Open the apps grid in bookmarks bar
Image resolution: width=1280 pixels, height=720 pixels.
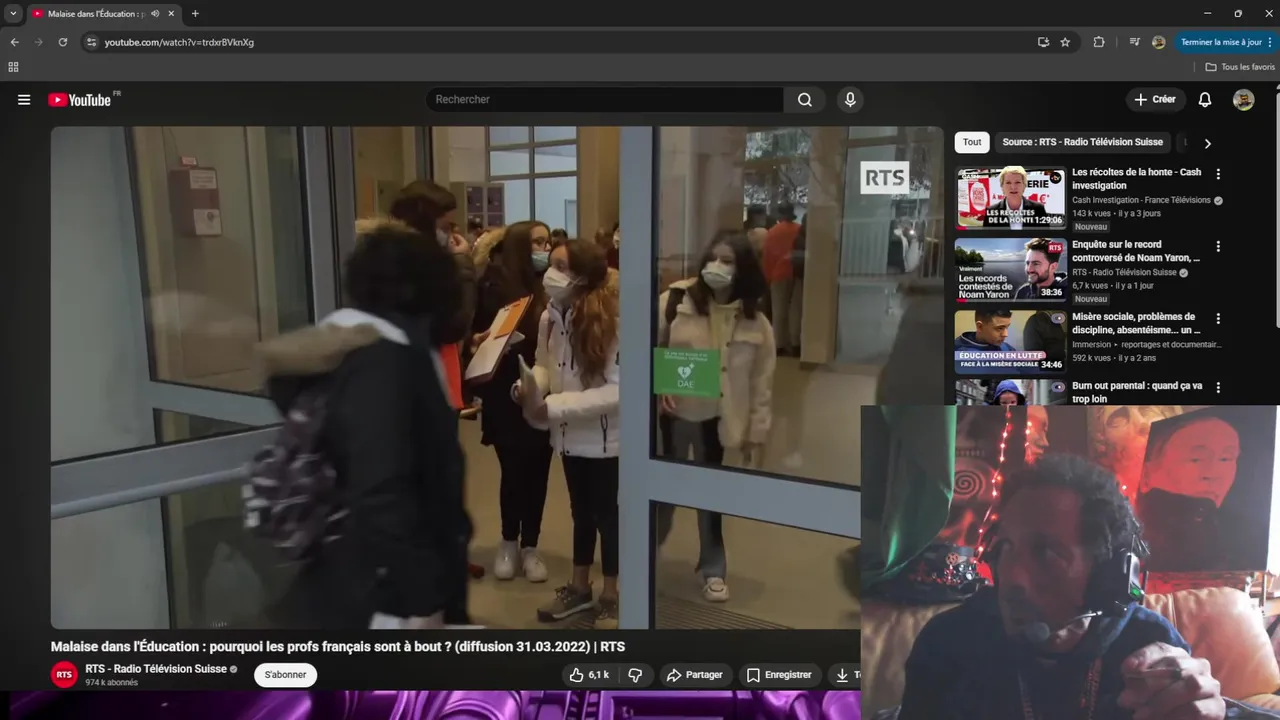pyautogui.click(x=13, y=67)
